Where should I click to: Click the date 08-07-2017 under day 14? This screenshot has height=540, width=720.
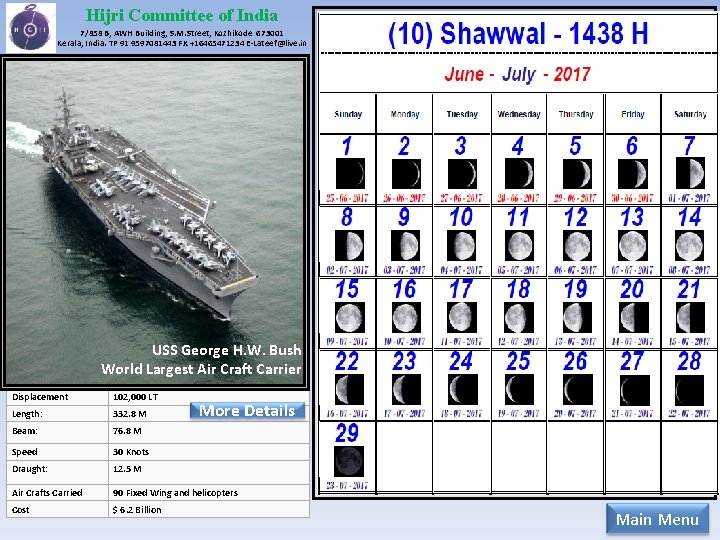[x=689, y=270]
